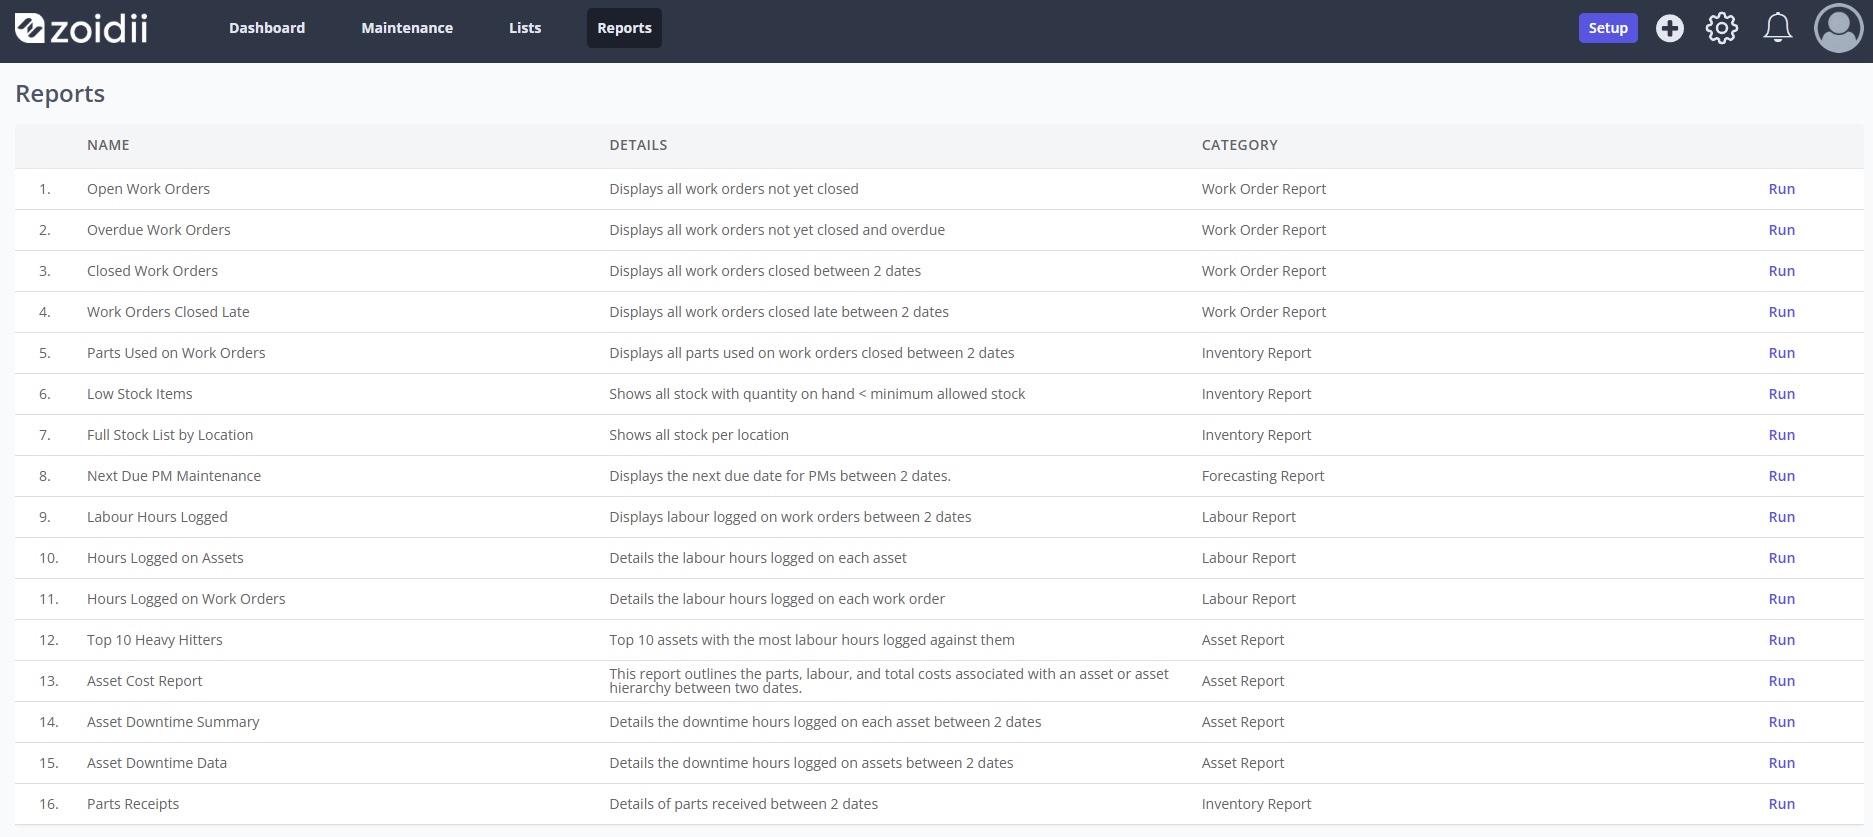The image size is (1873, 837).
Task: Open the notifications bell
Action: 1777,28
